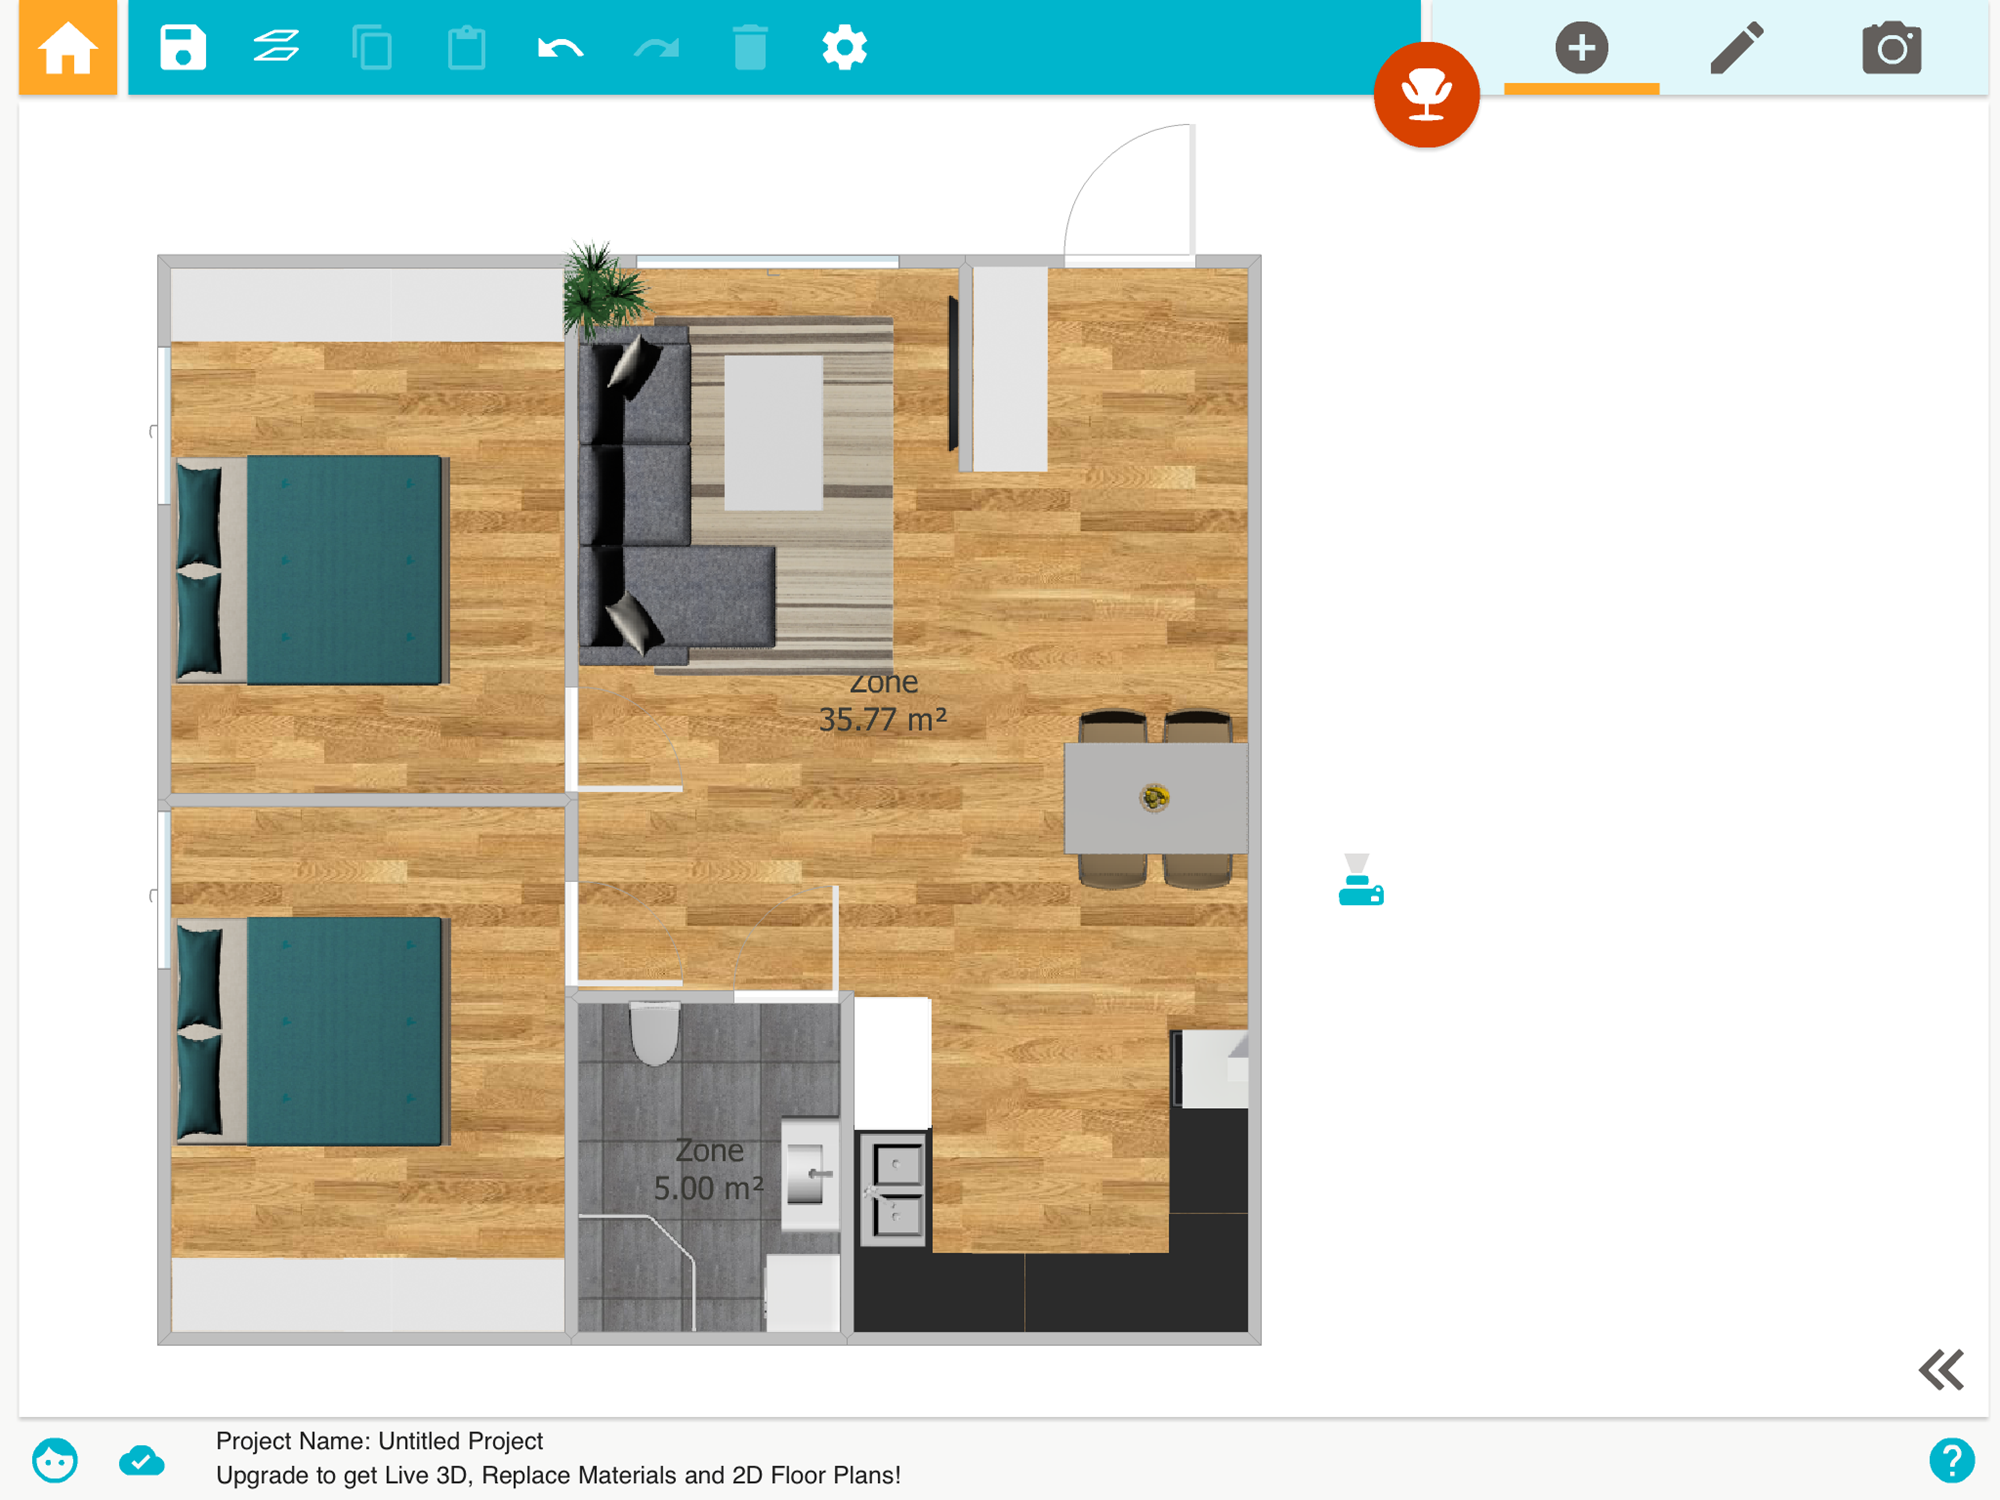Delete selection with the trash icon
2000x1500 pixels.
(x=750, y=47)
